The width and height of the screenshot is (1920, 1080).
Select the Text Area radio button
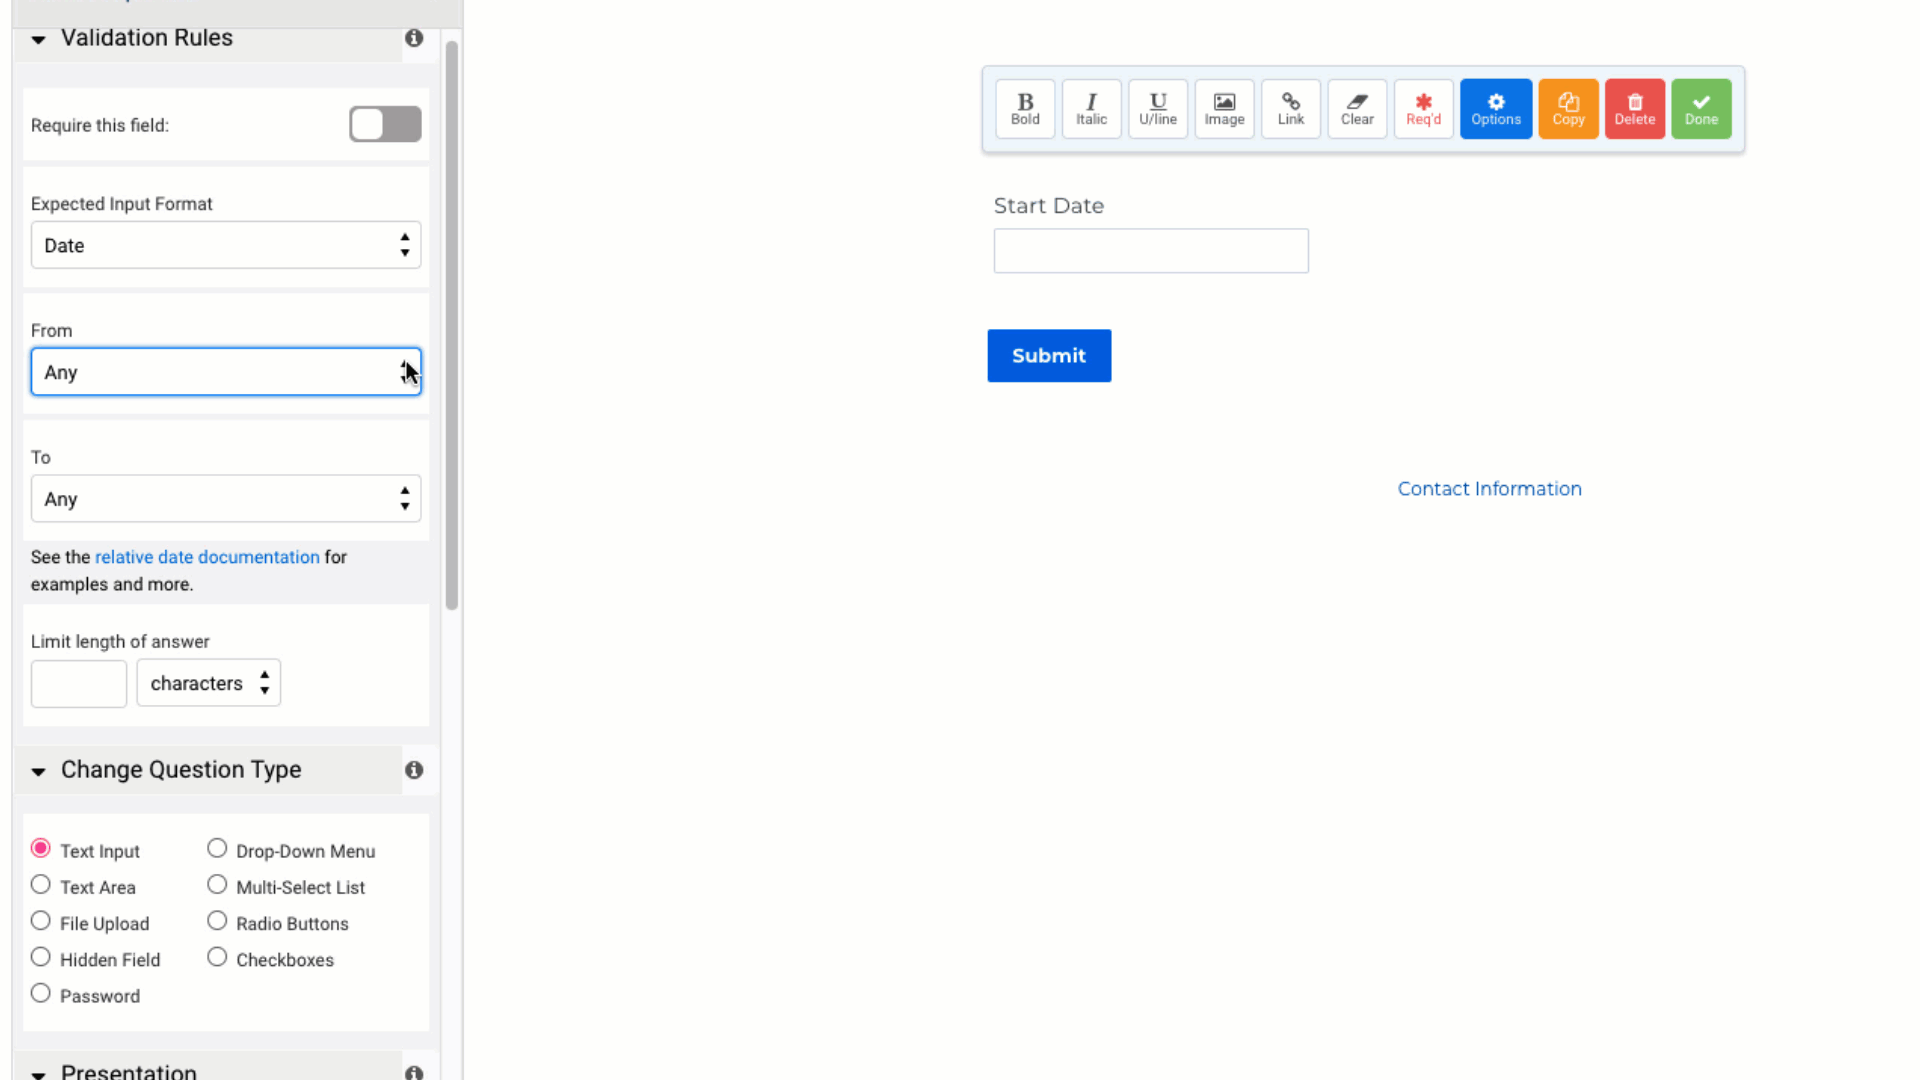(x=40, y=885)
